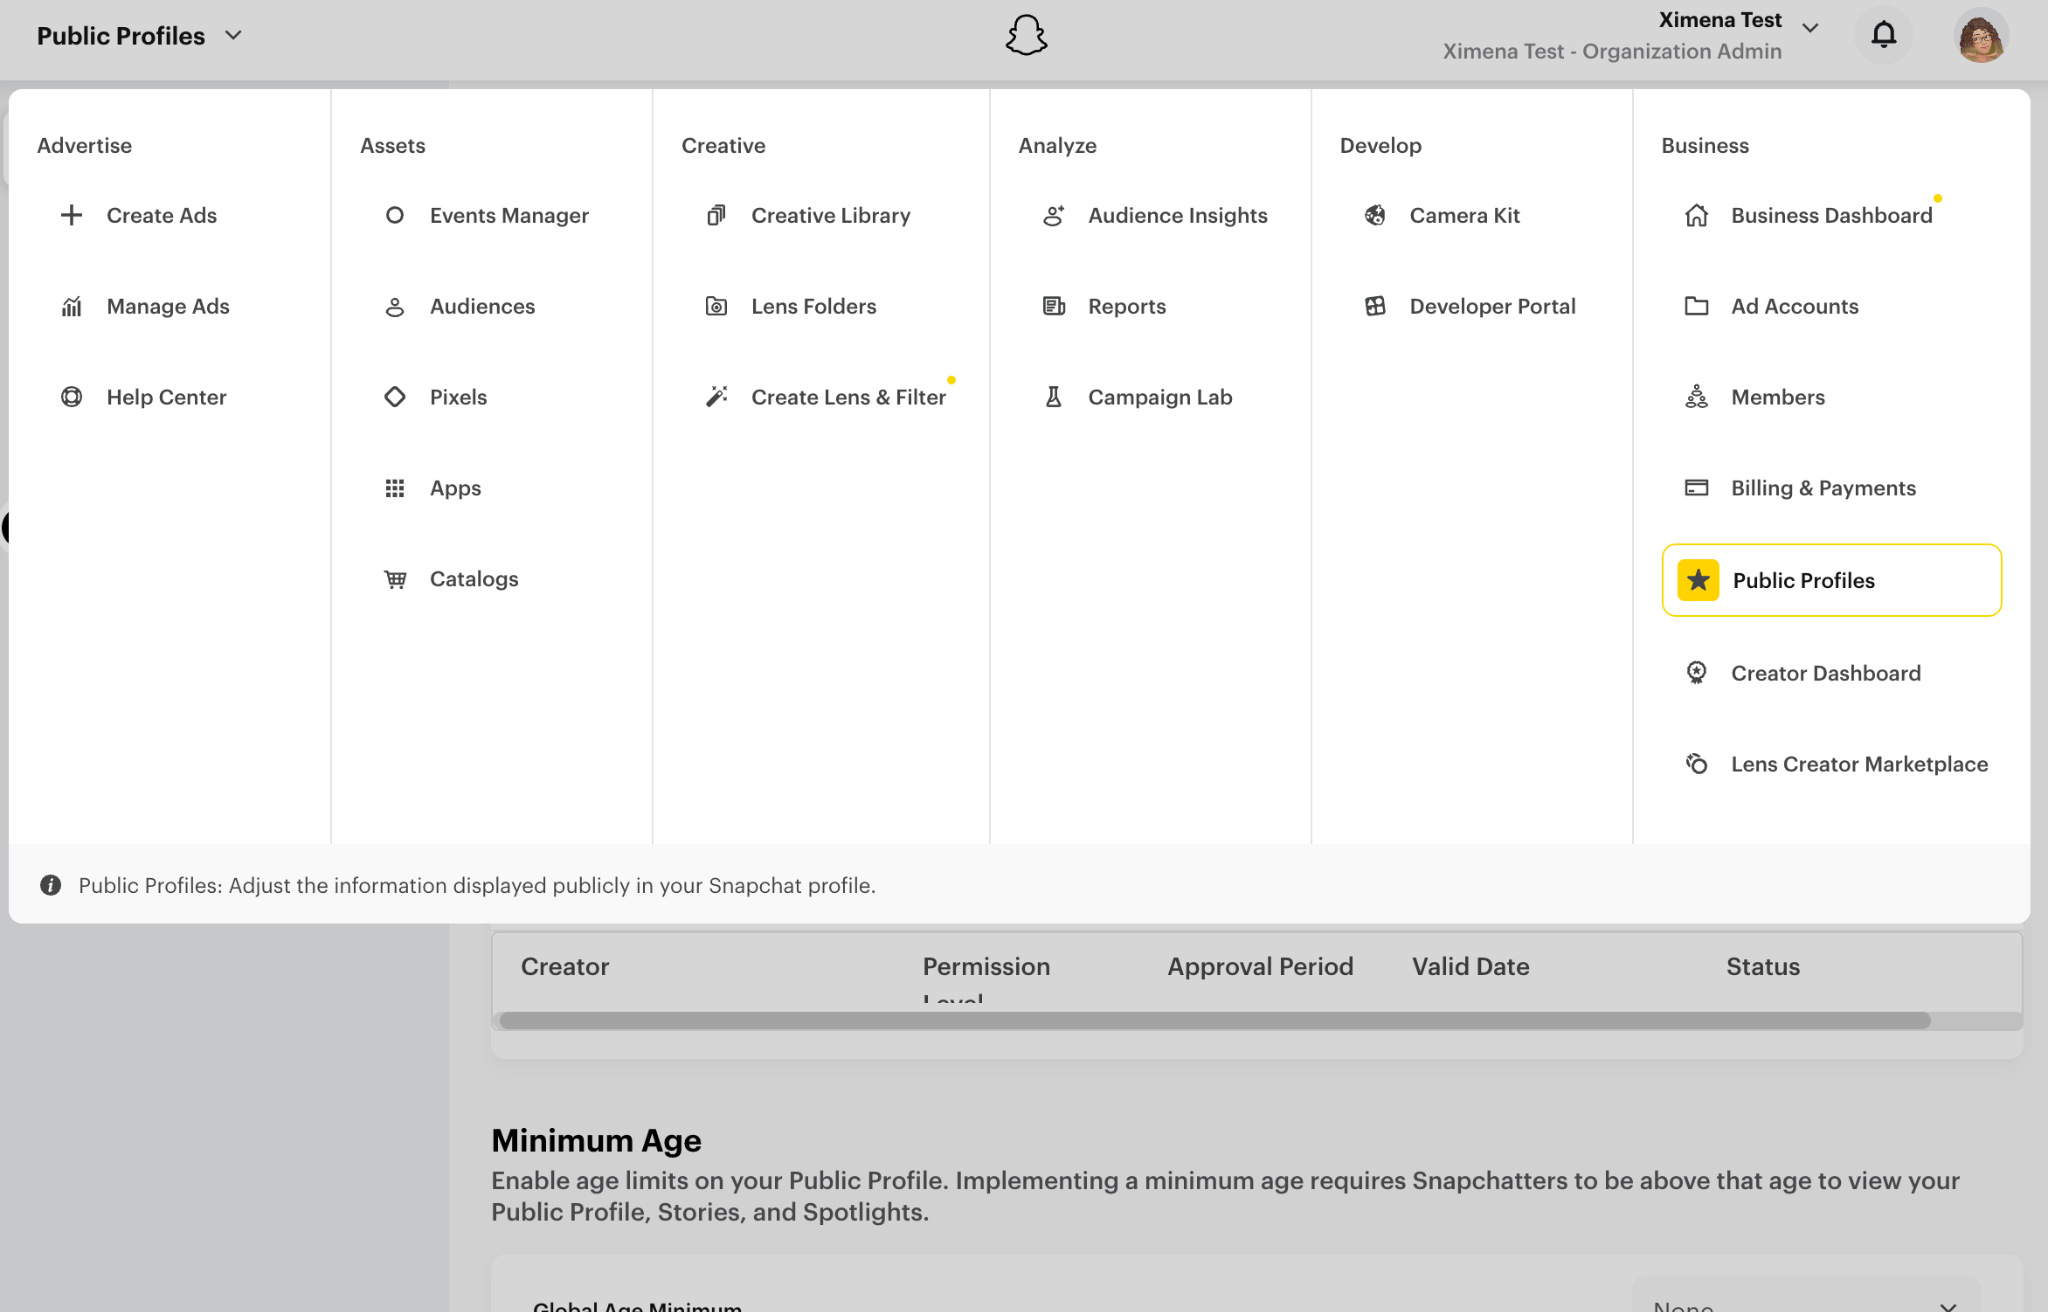Click the shopping cart icon for Catalogs

click(395, 579)
